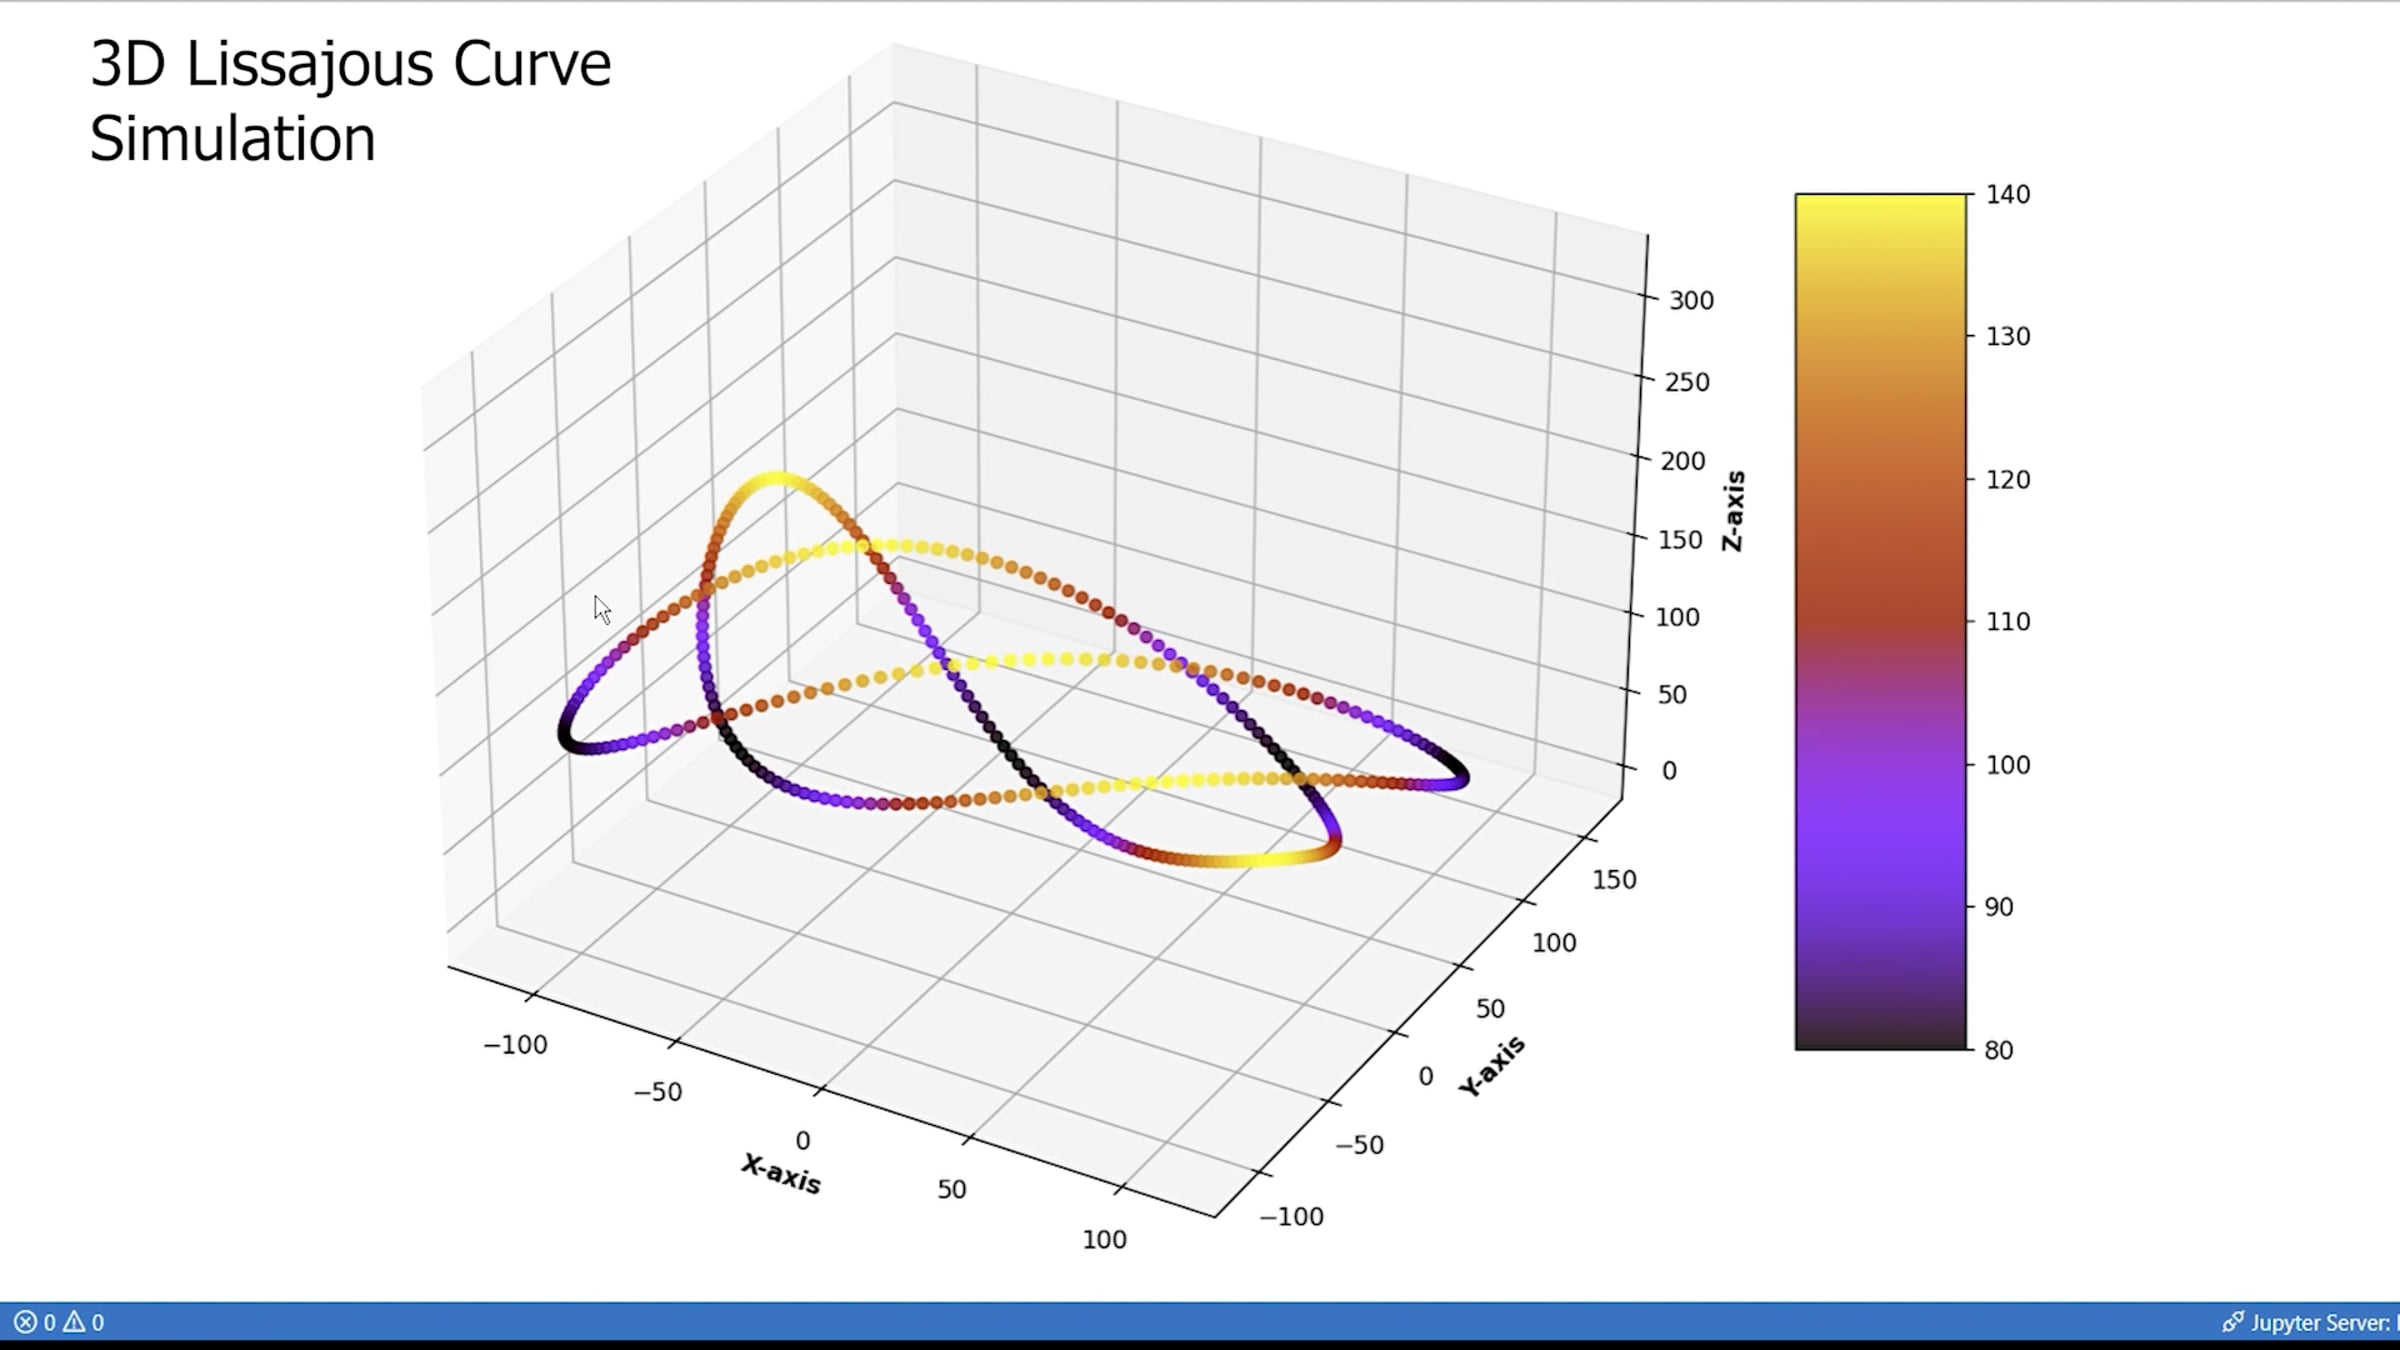Click the Y-axis tick label 150
This screenshot has height=1350, width=2400.
coord(1614,880)
